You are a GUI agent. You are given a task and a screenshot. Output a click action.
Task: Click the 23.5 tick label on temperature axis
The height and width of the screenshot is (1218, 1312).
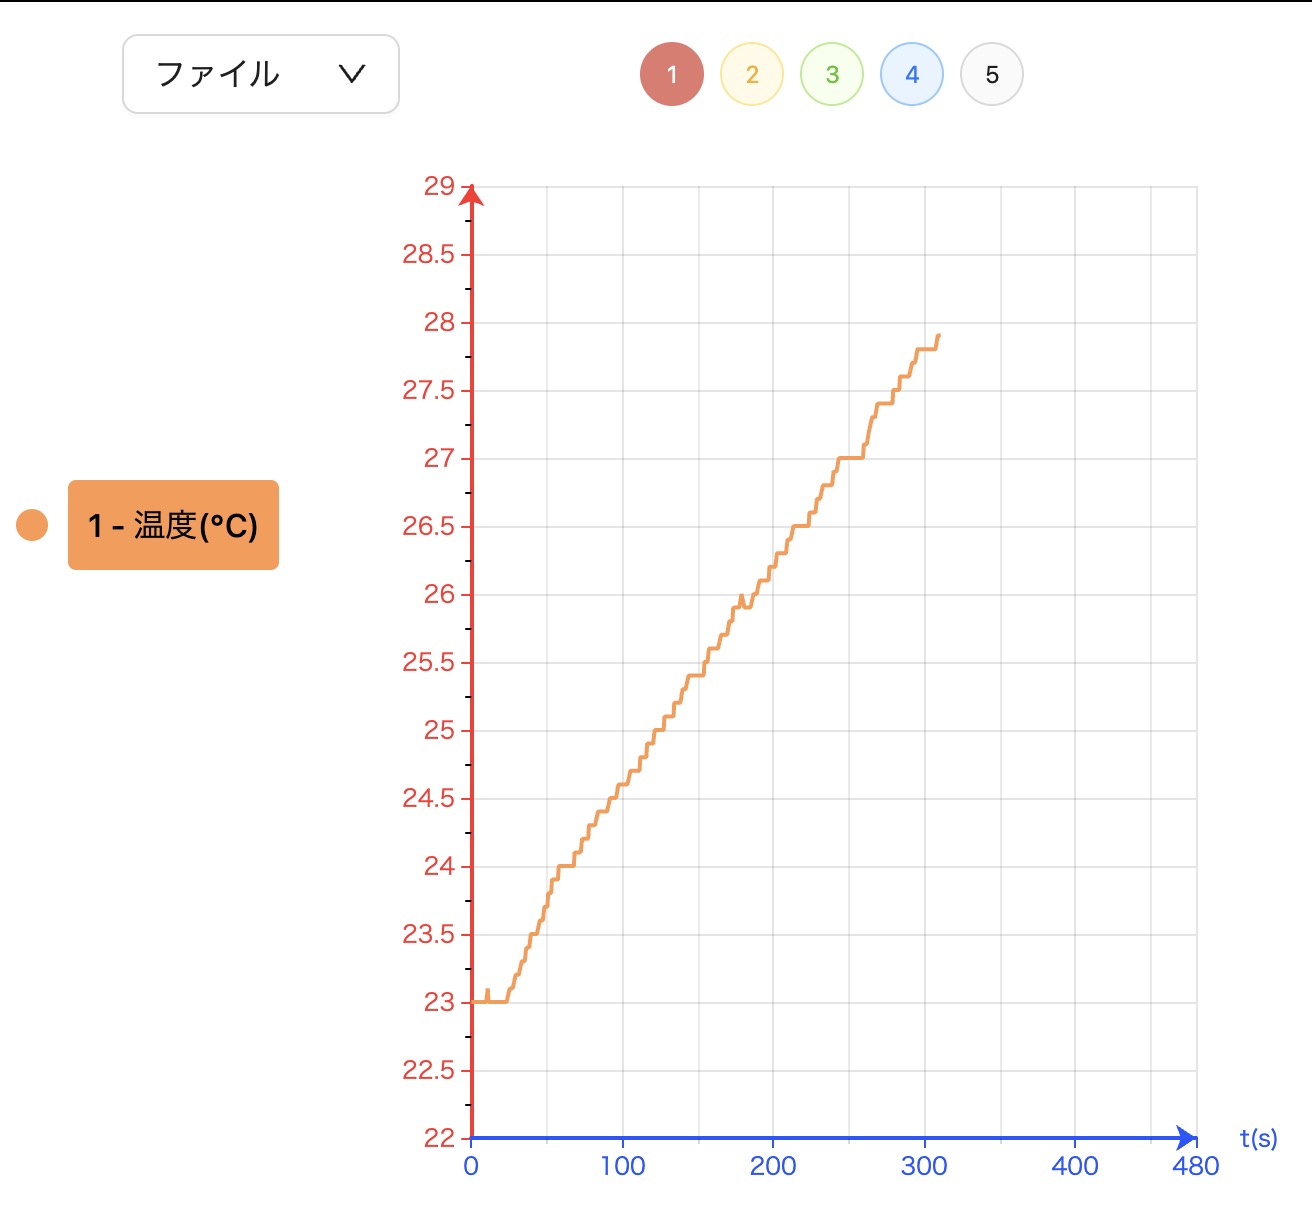tap(428, 934)
